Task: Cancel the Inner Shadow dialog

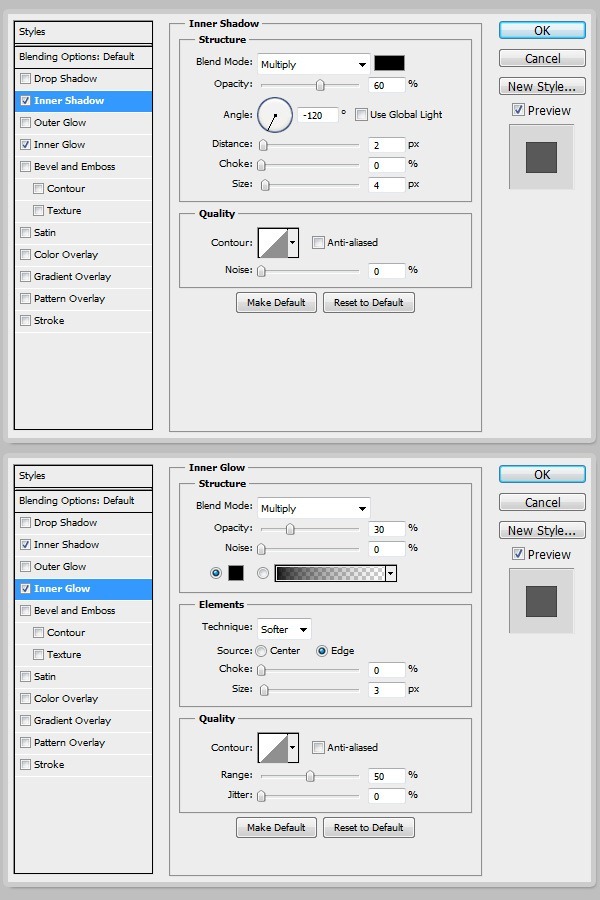Action: [x=542, y=59]
